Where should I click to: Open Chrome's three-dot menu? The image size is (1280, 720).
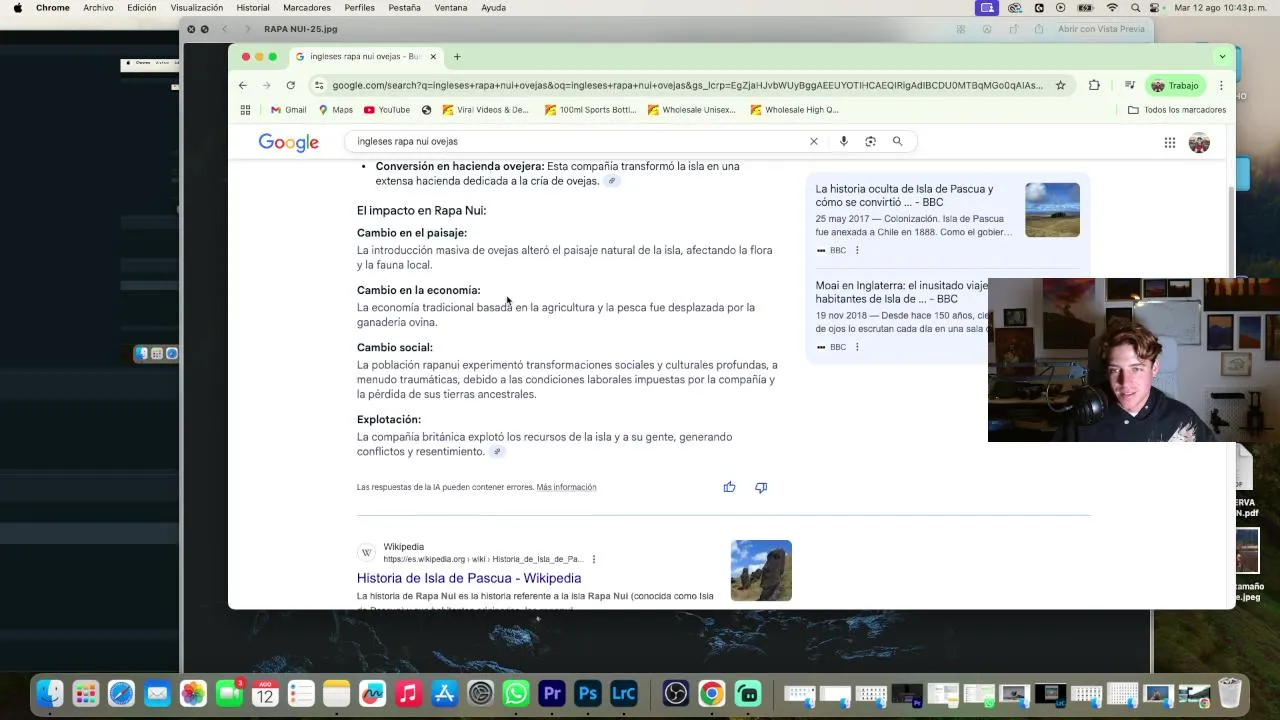pos(1221,85)
